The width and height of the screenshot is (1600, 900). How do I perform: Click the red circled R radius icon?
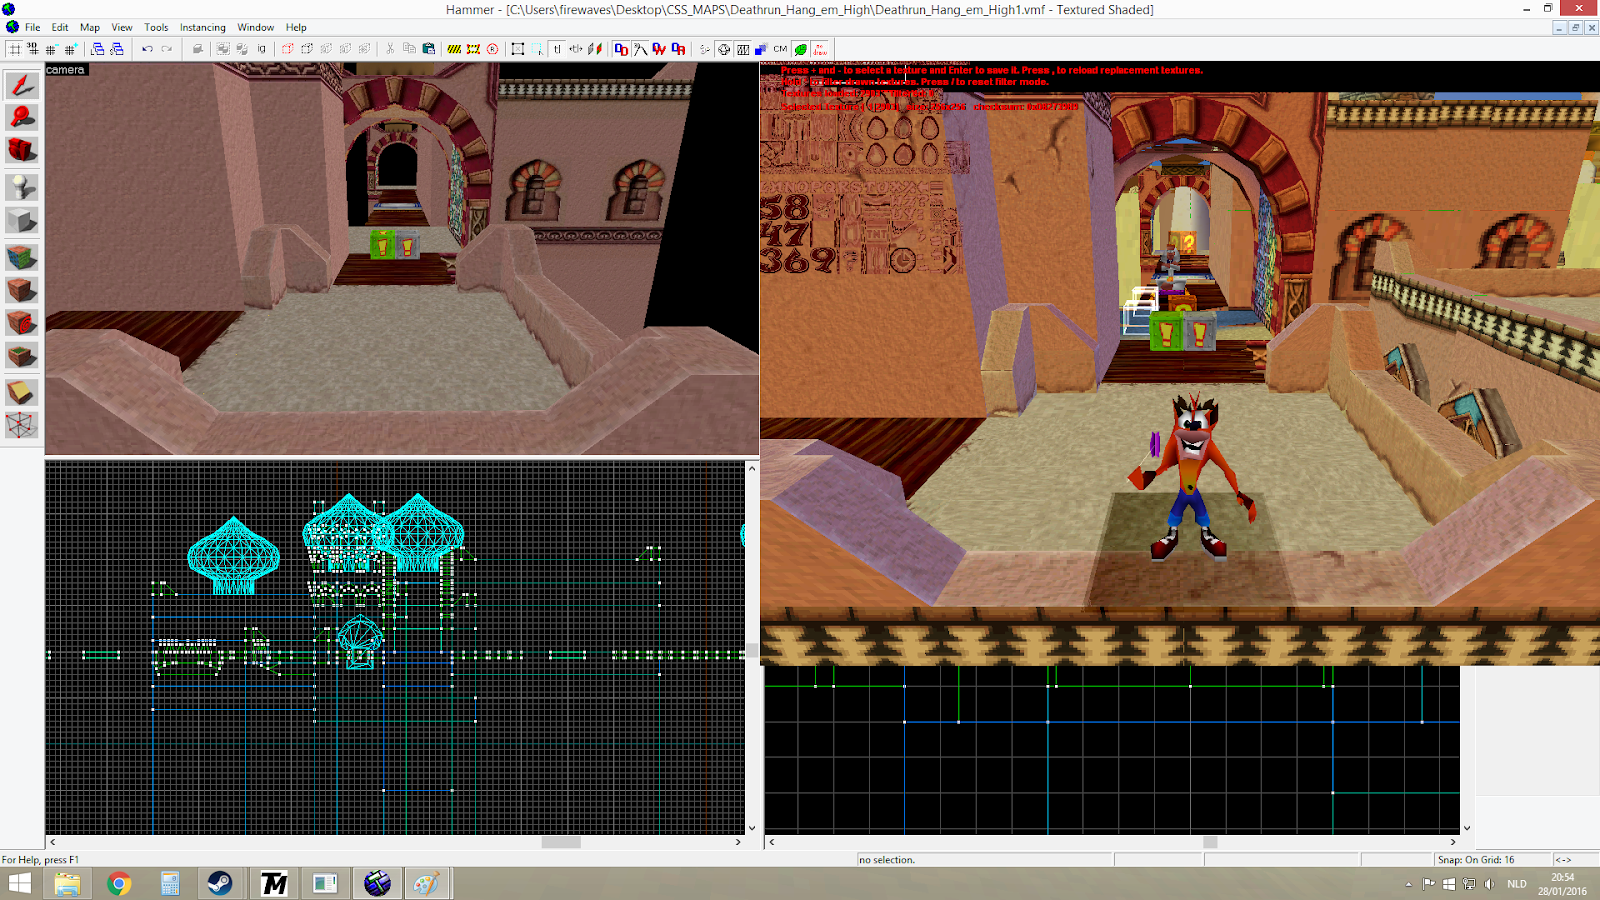click(x=493, y=49)
